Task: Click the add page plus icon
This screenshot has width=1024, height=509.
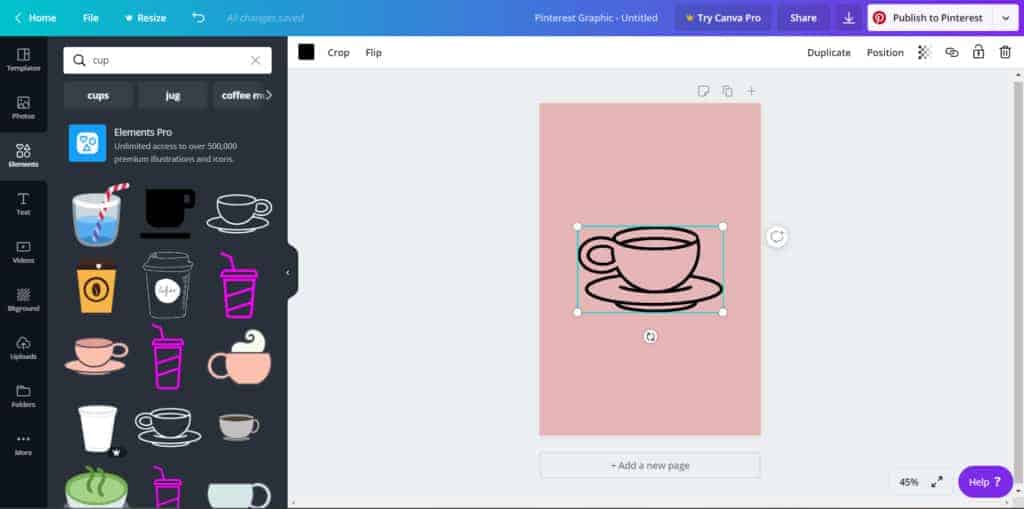Action: coord(751,91)
